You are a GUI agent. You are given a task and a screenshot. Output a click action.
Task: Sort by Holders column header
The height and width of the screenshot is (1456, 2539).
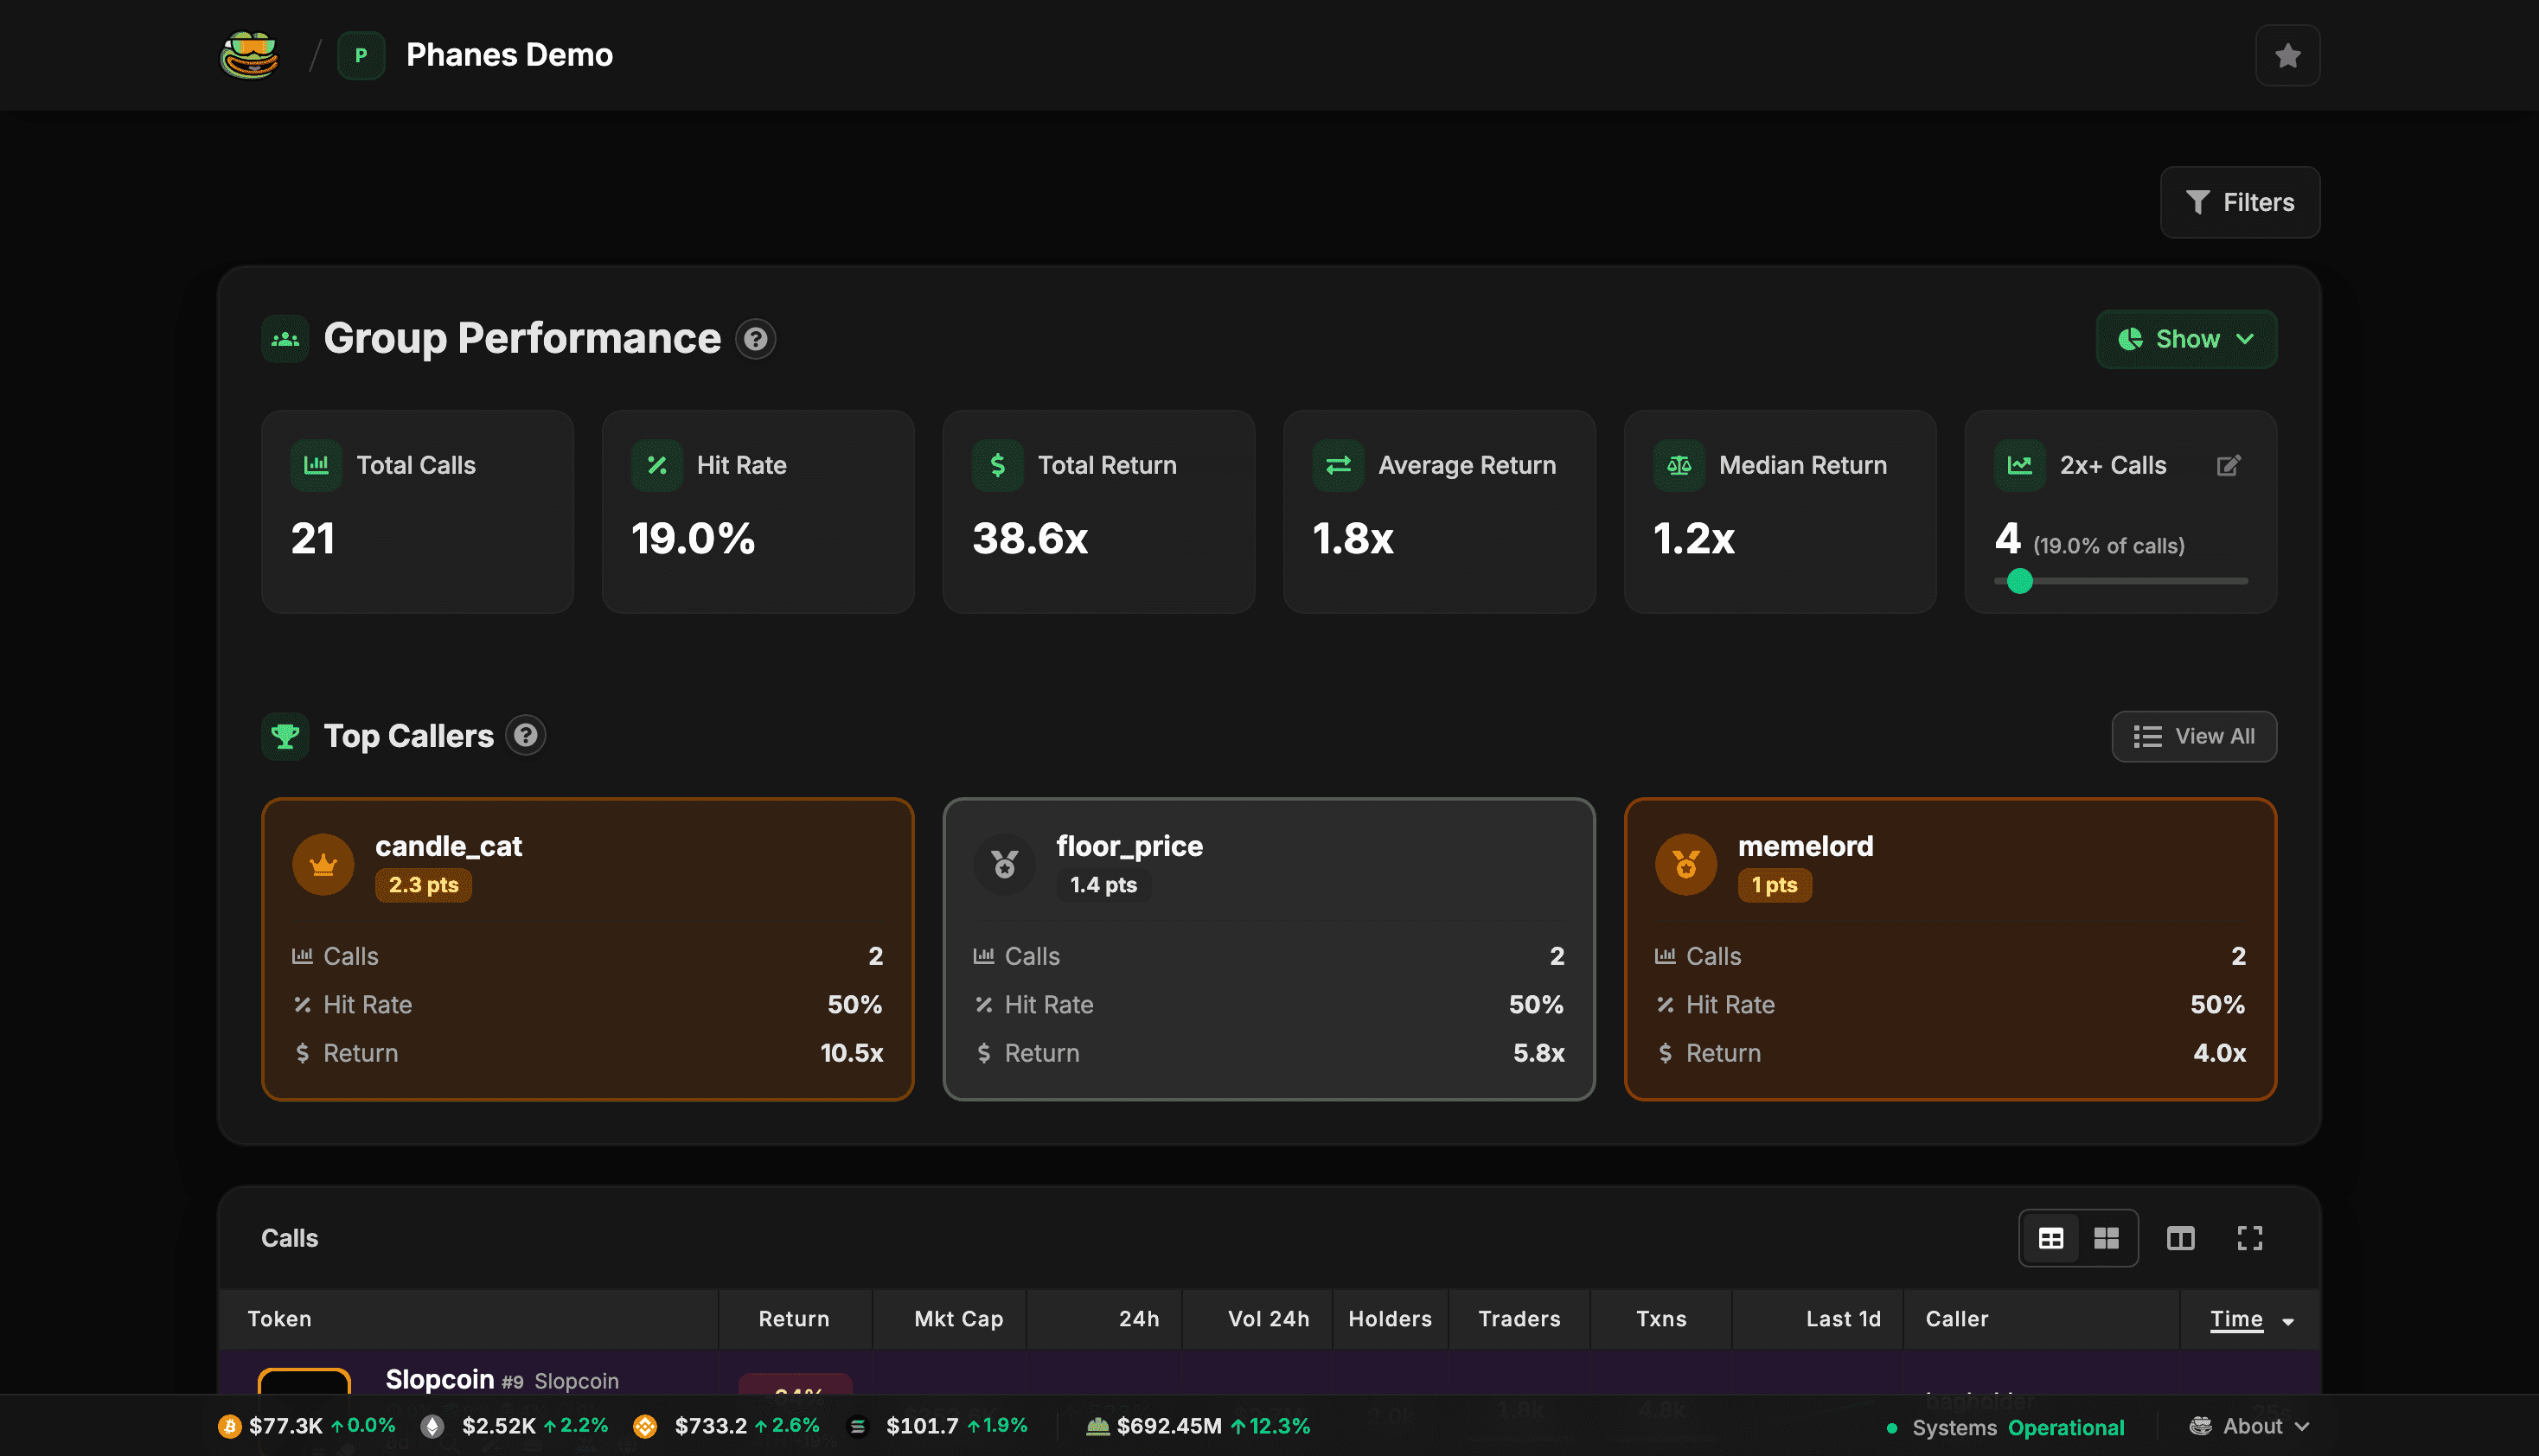click(x=1389, y=1319)
